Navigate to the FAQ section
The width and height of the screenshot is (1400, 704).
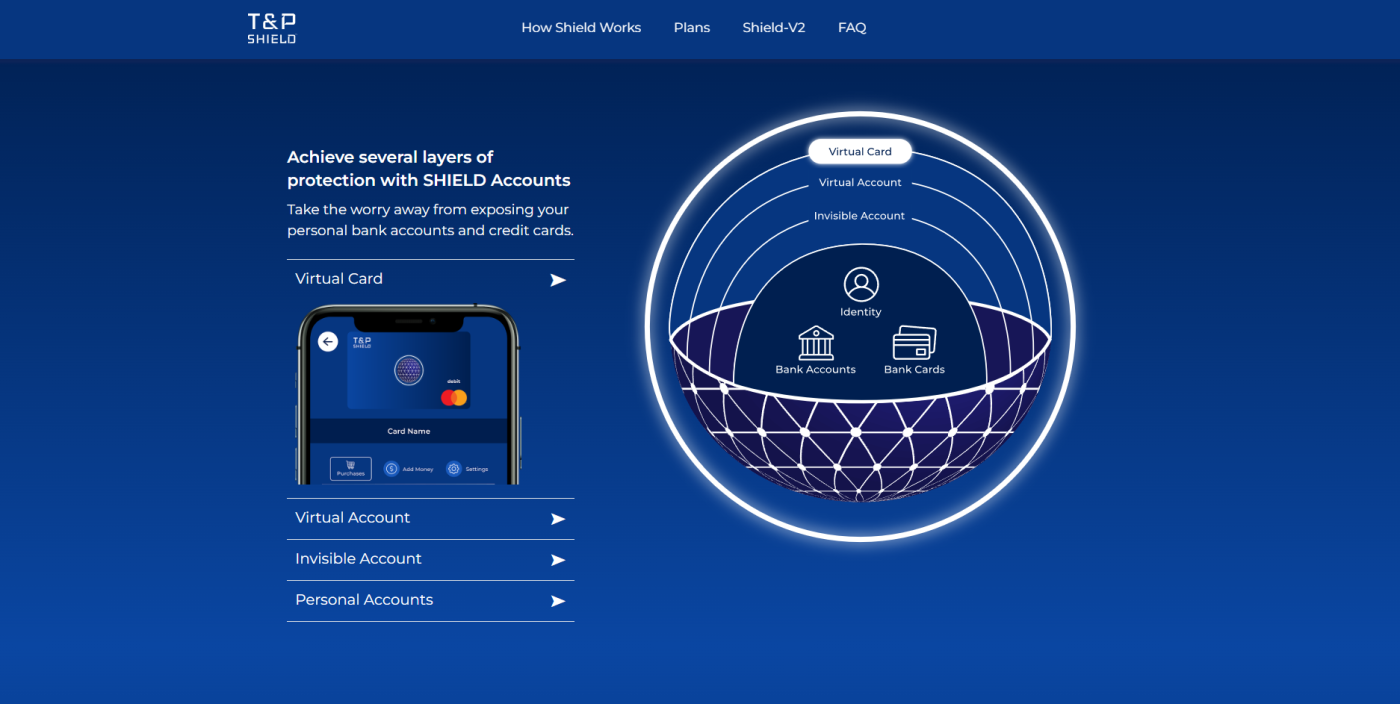point(851,28)
